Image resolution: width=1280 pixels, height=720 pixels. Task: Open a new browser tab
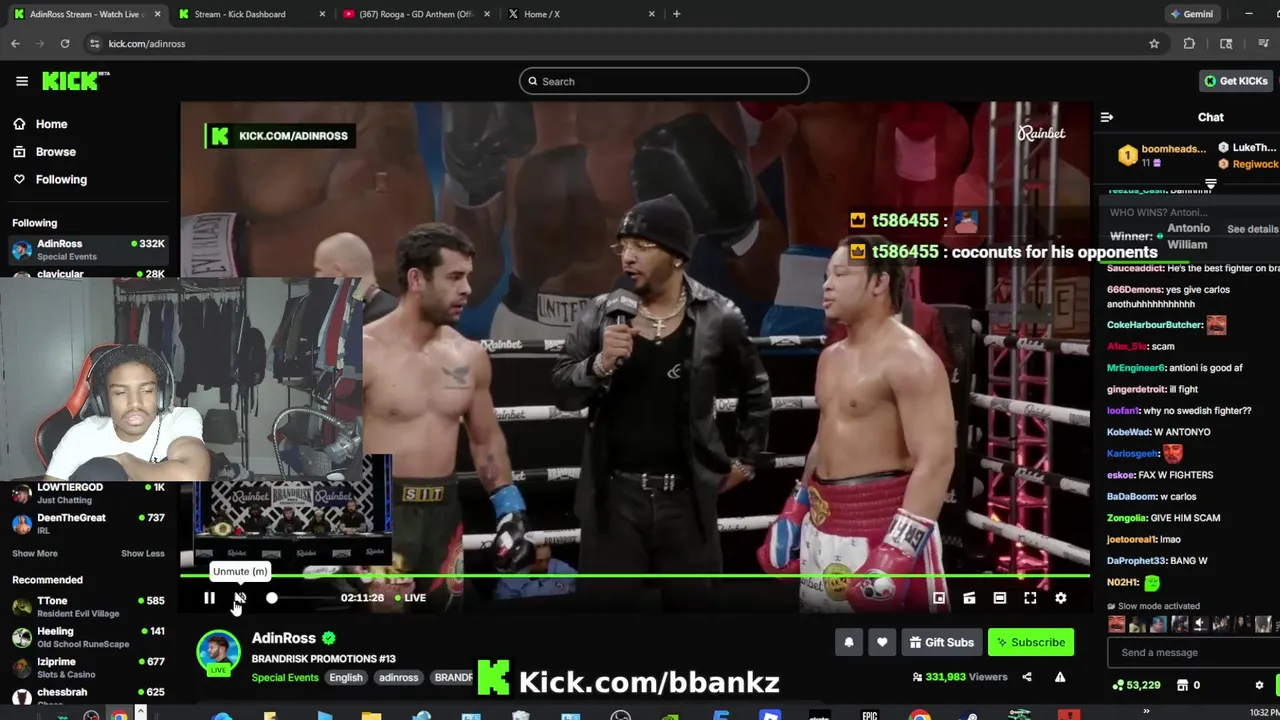pos(677,14)
